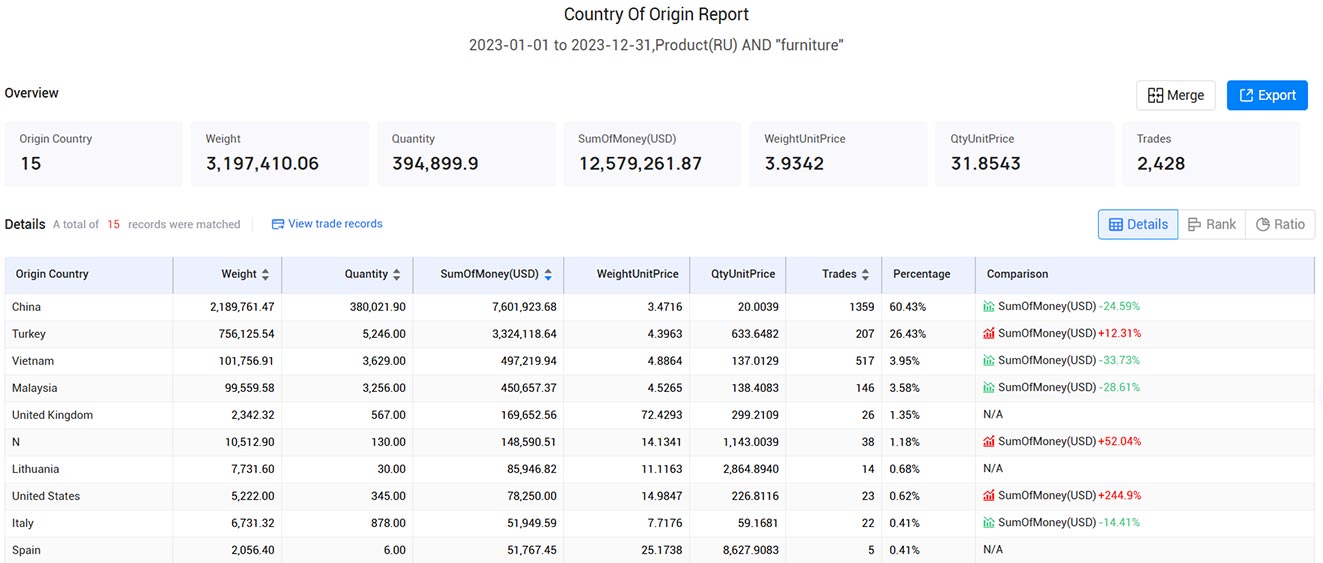This screenshot has width=1323, height=563.
Task: Click the Weight overview card 3,197,410.06
Action: click(280, 154)
